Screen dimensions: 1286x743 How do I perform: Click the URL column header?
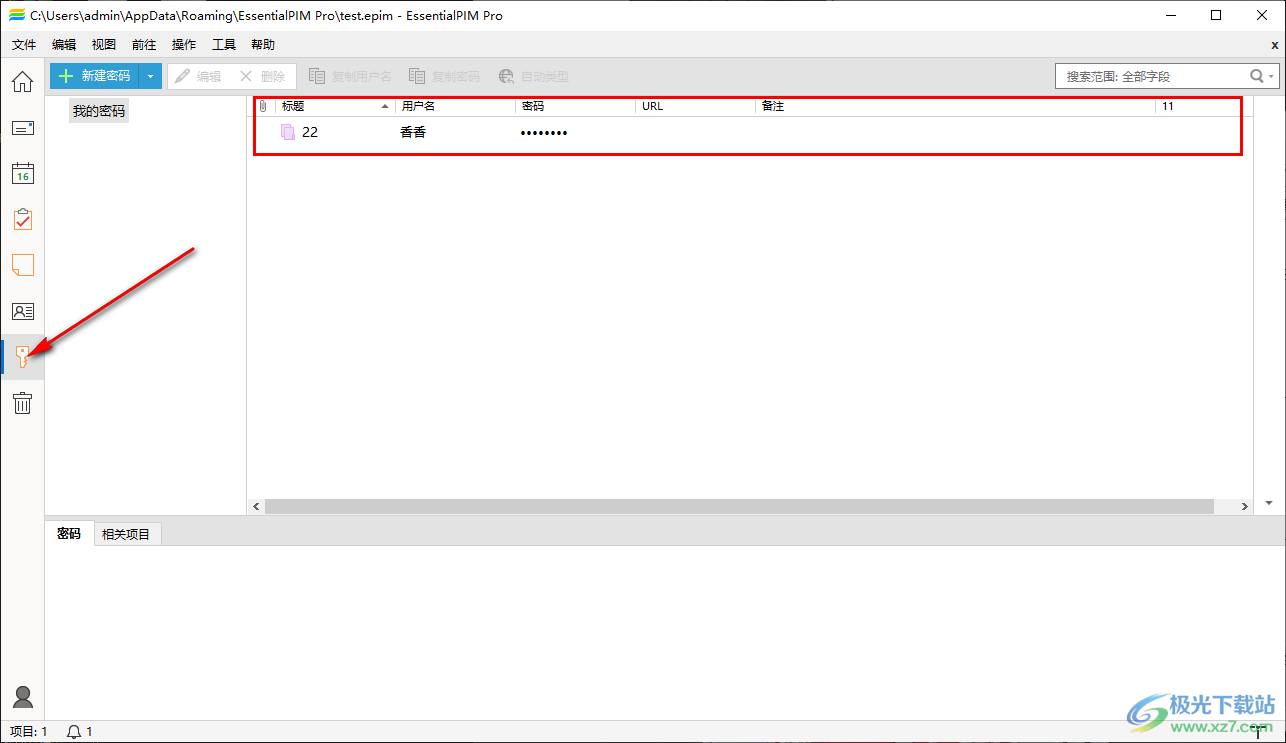pos(696,106)
